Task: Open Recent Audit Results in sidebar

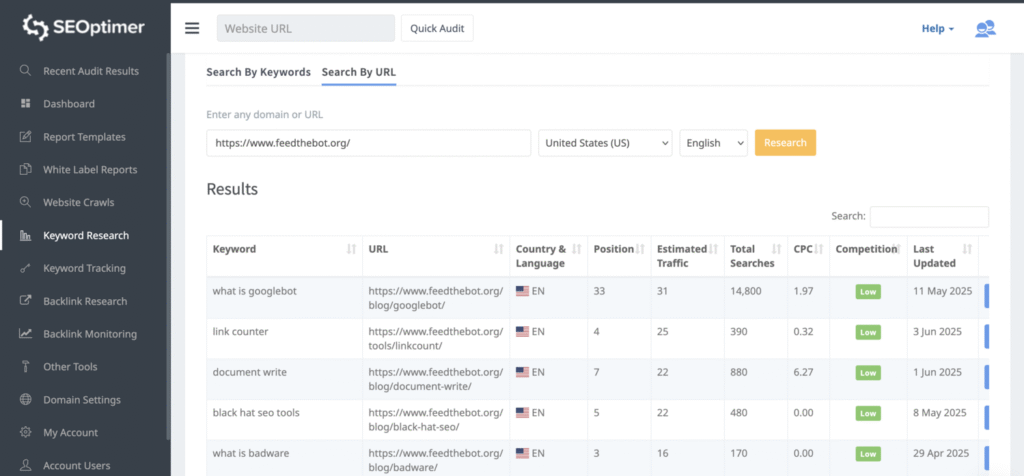Action: [x=91, y=71]
